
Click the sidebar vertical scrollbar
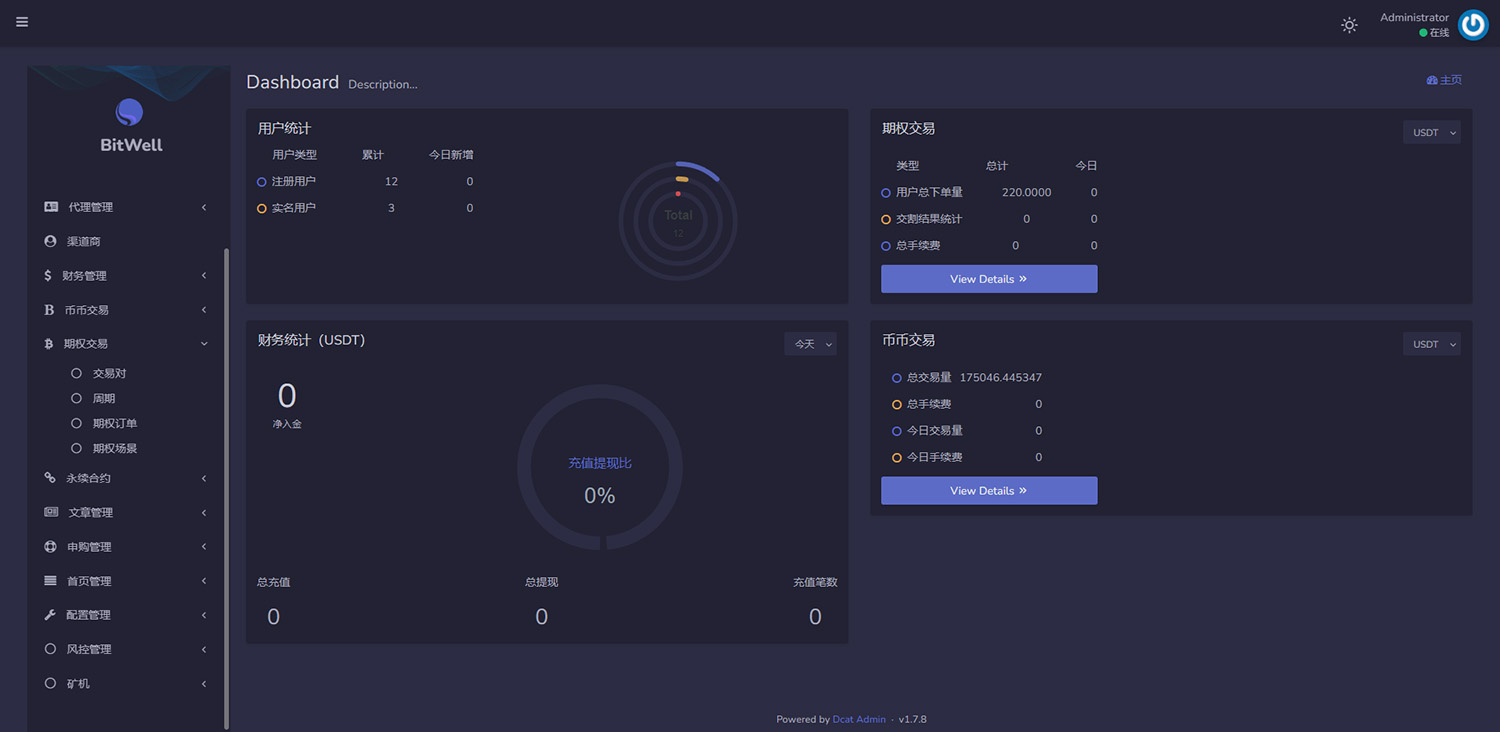[226, 488]
